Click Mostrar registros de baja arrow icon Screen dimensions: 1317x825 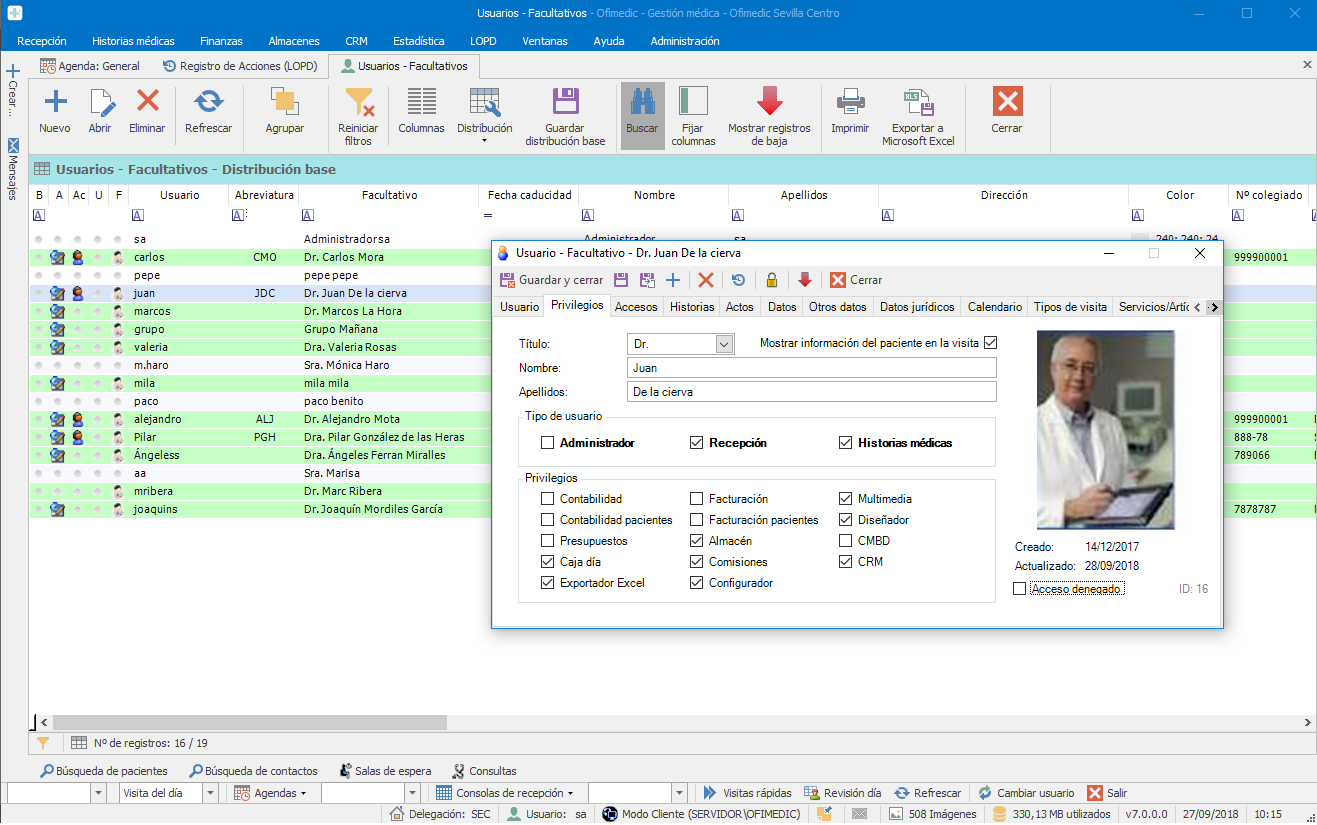coord(768,102)
